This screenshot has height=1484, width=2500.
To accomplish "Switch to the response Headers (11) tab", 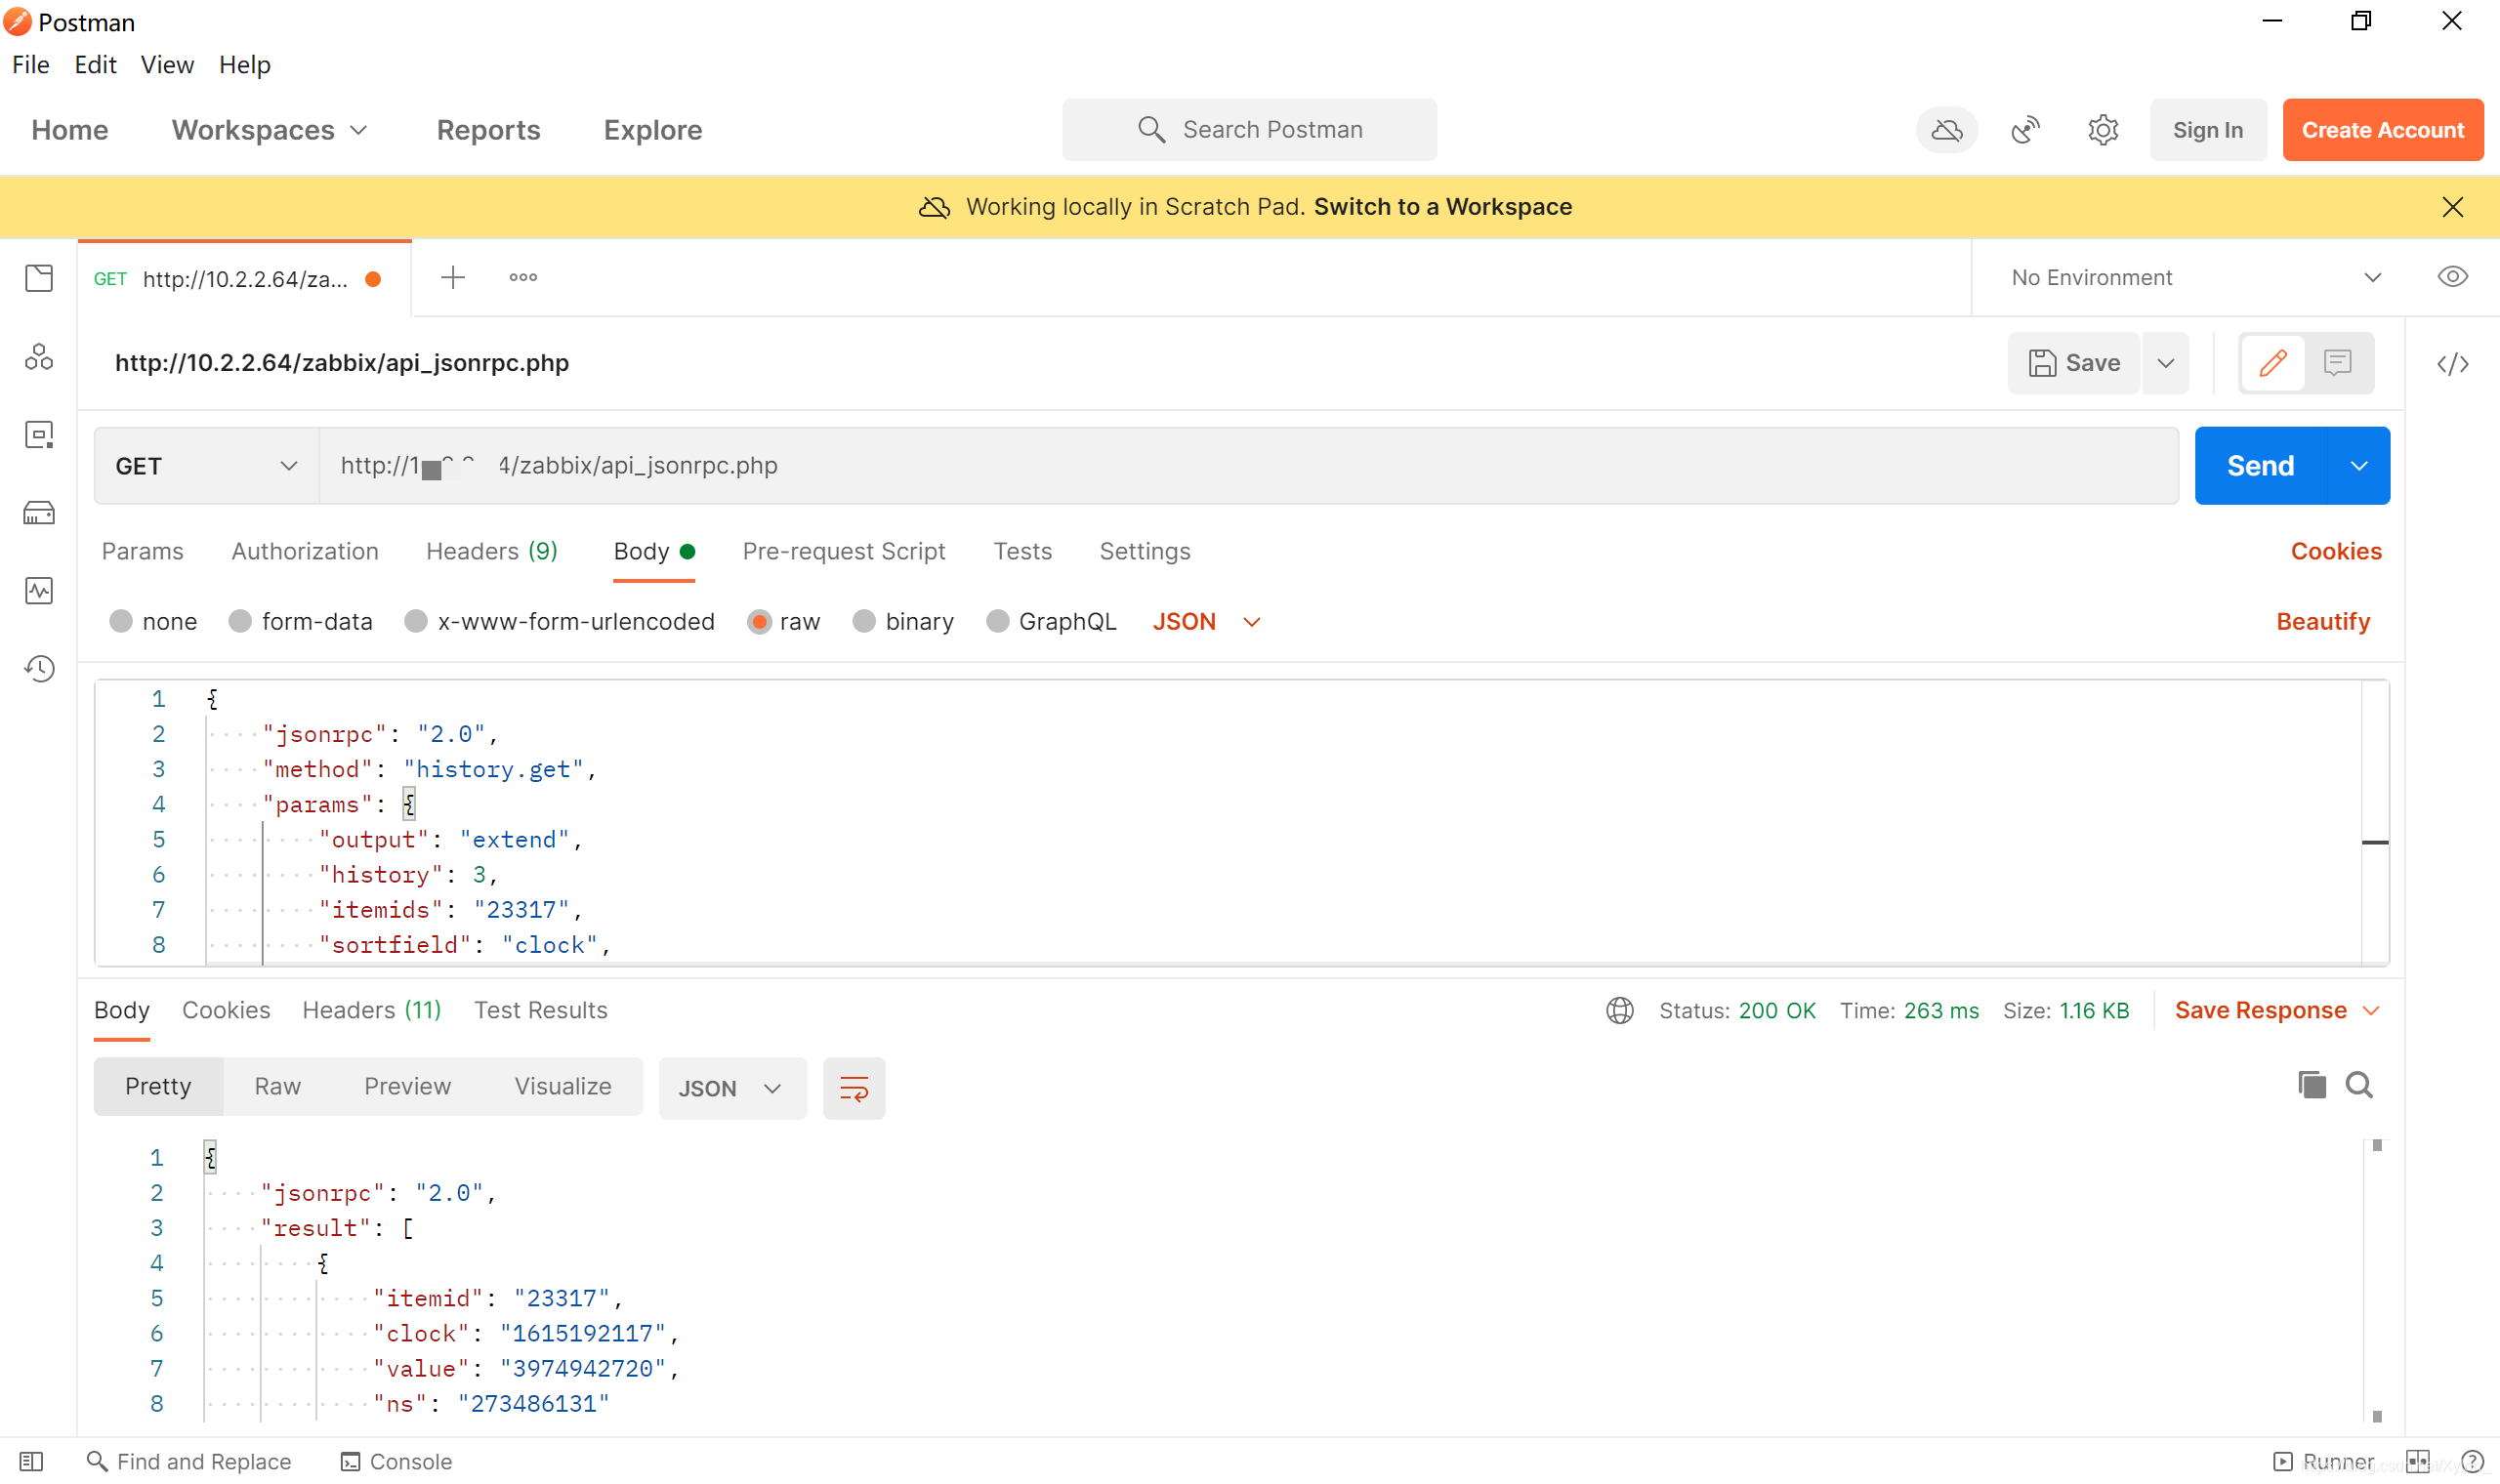I will pos(372,1011).
